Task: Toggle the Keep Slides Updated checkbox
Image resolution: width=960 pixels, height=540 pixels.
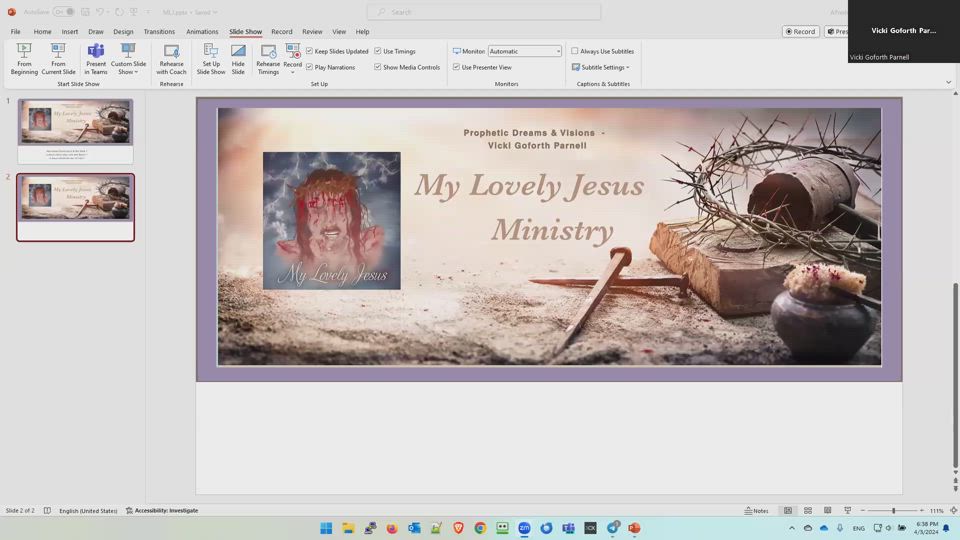Action: [x=310, y=51]
